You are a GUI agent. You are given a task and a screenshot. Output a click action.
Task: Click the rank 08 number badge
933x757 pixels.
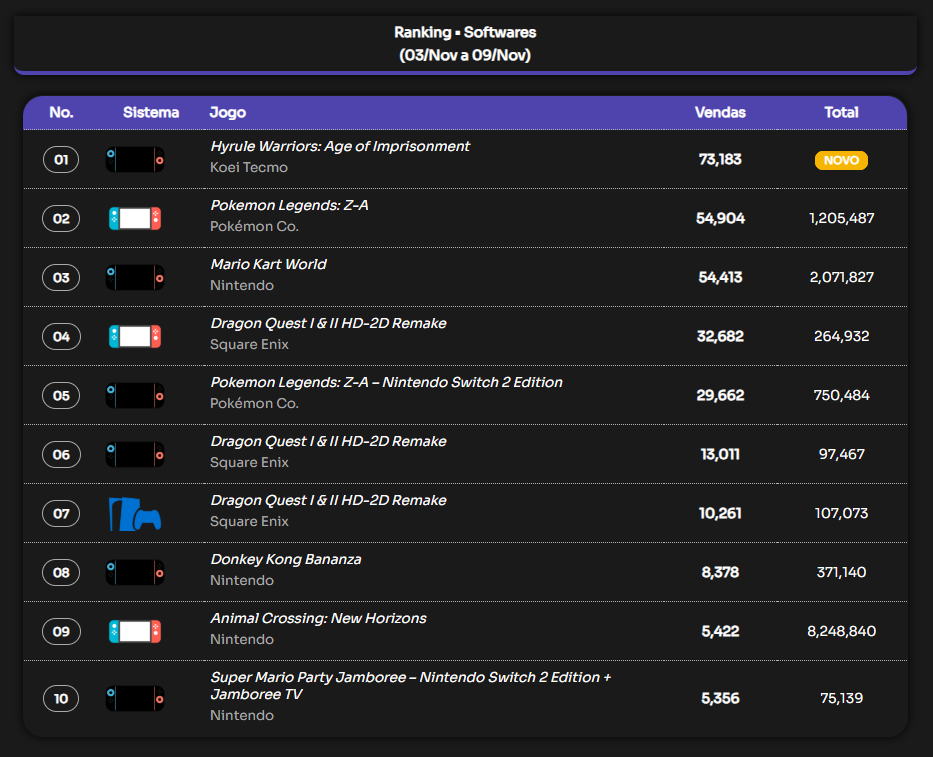coord(61,573)
